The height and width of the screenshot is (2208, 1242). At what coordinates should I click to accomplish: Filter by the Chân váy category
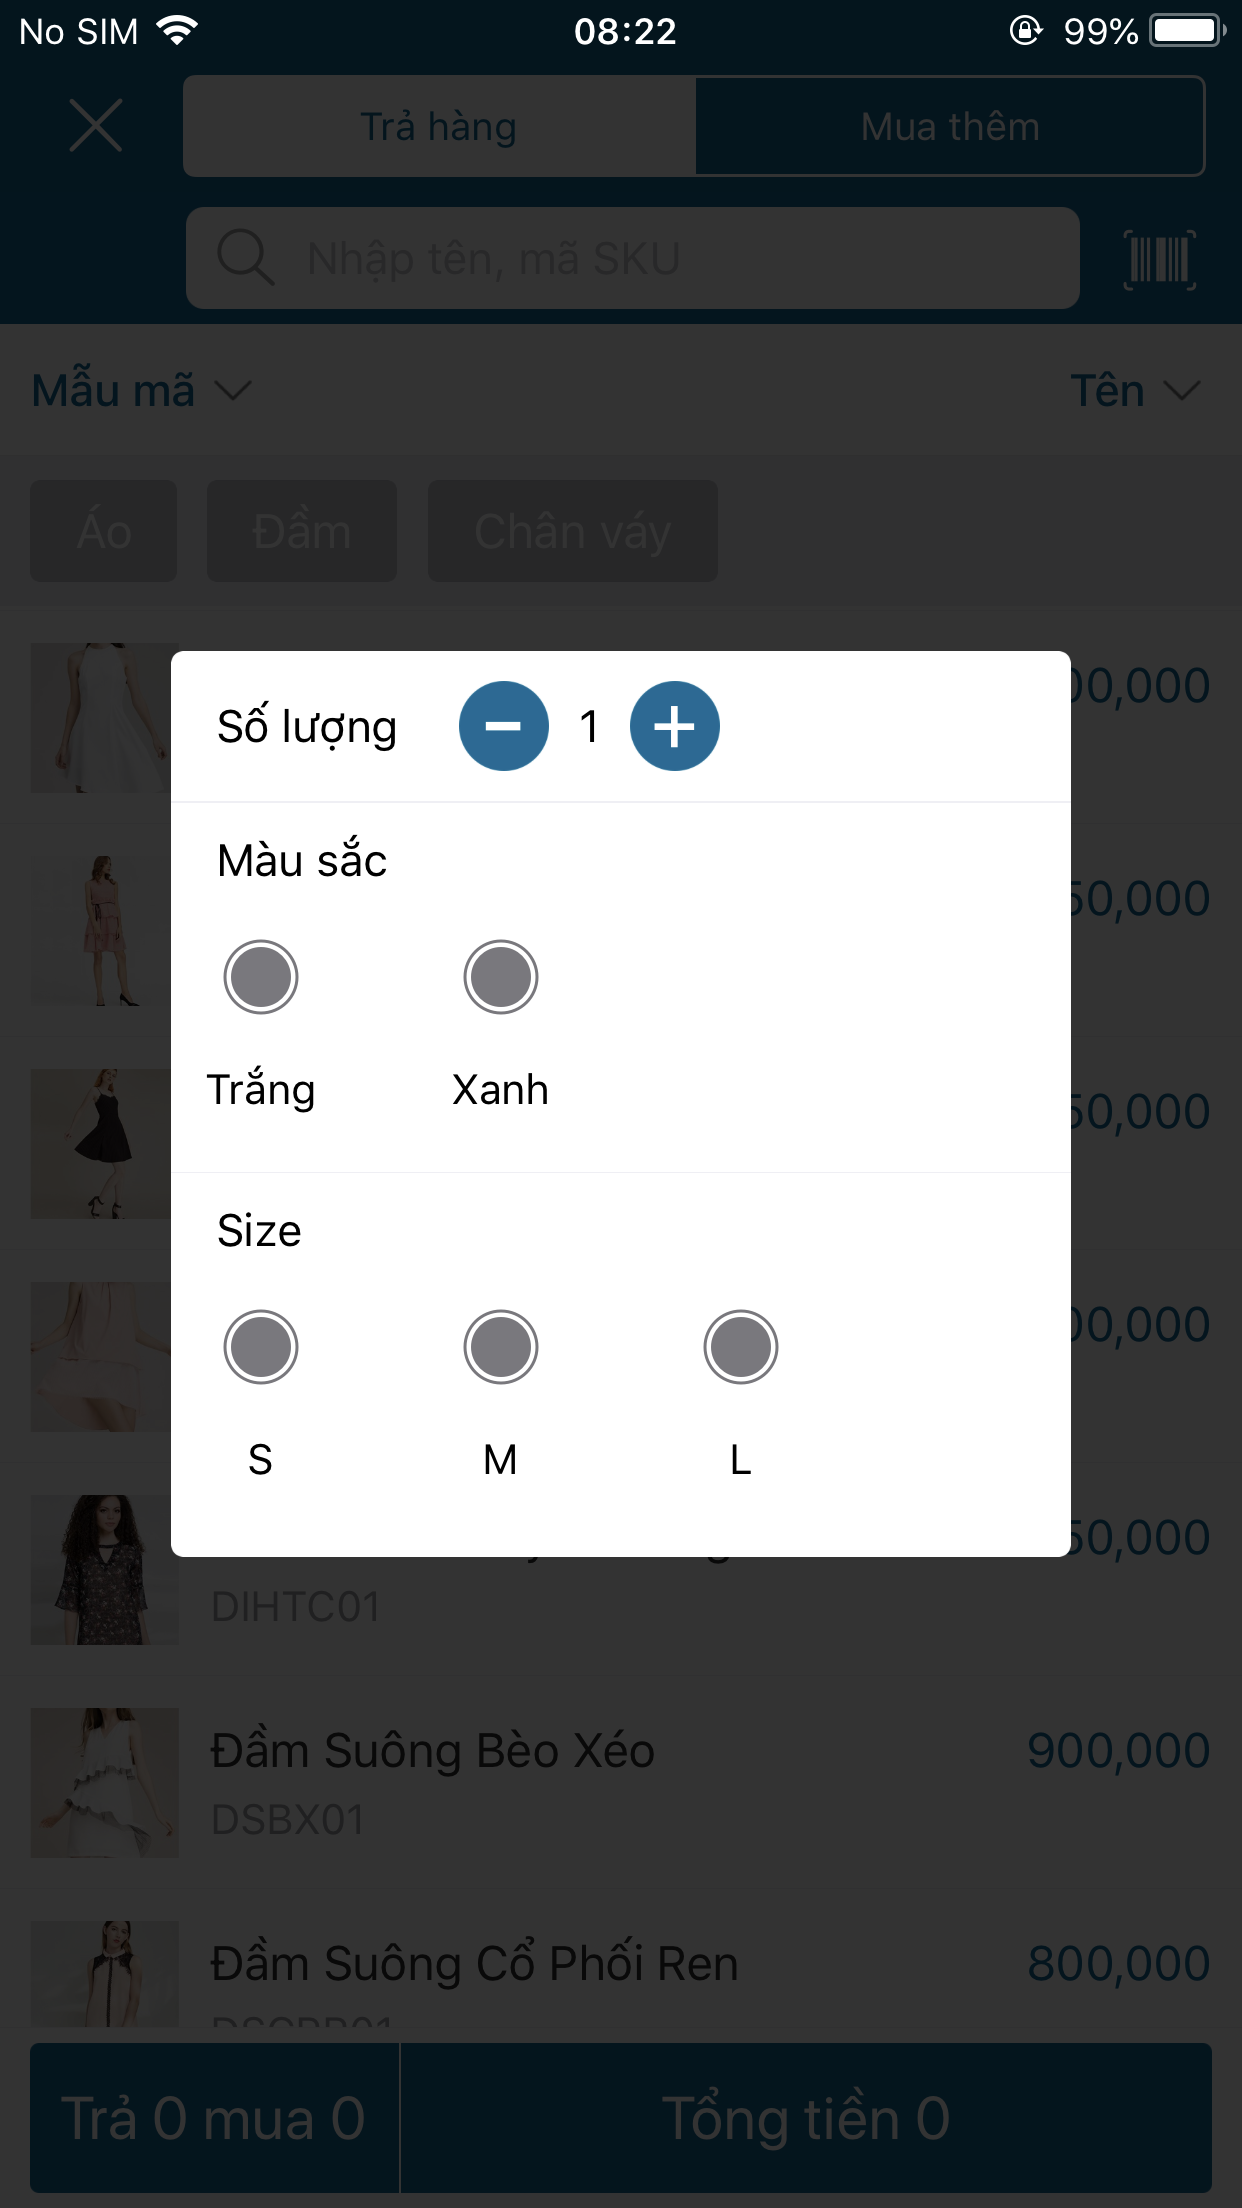point(572,531)
